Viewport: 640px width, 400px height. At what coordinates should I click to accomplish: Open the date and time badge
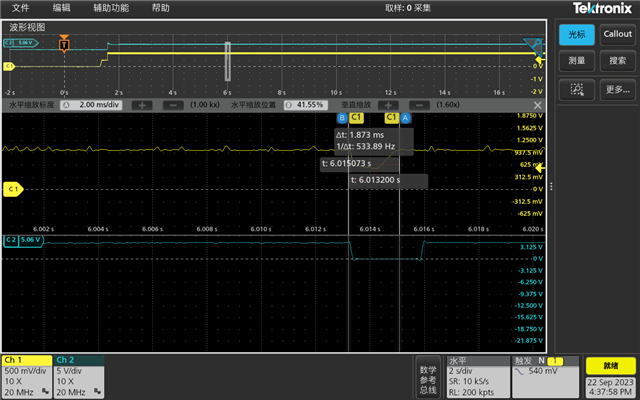point(611,387)
